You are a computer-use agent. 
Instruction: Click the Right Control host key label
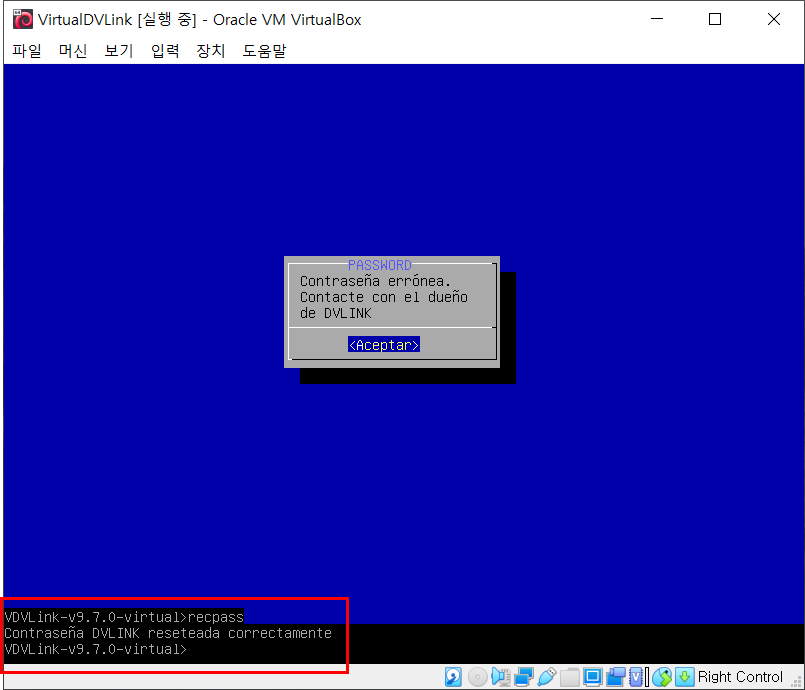(x=740, y=677)
